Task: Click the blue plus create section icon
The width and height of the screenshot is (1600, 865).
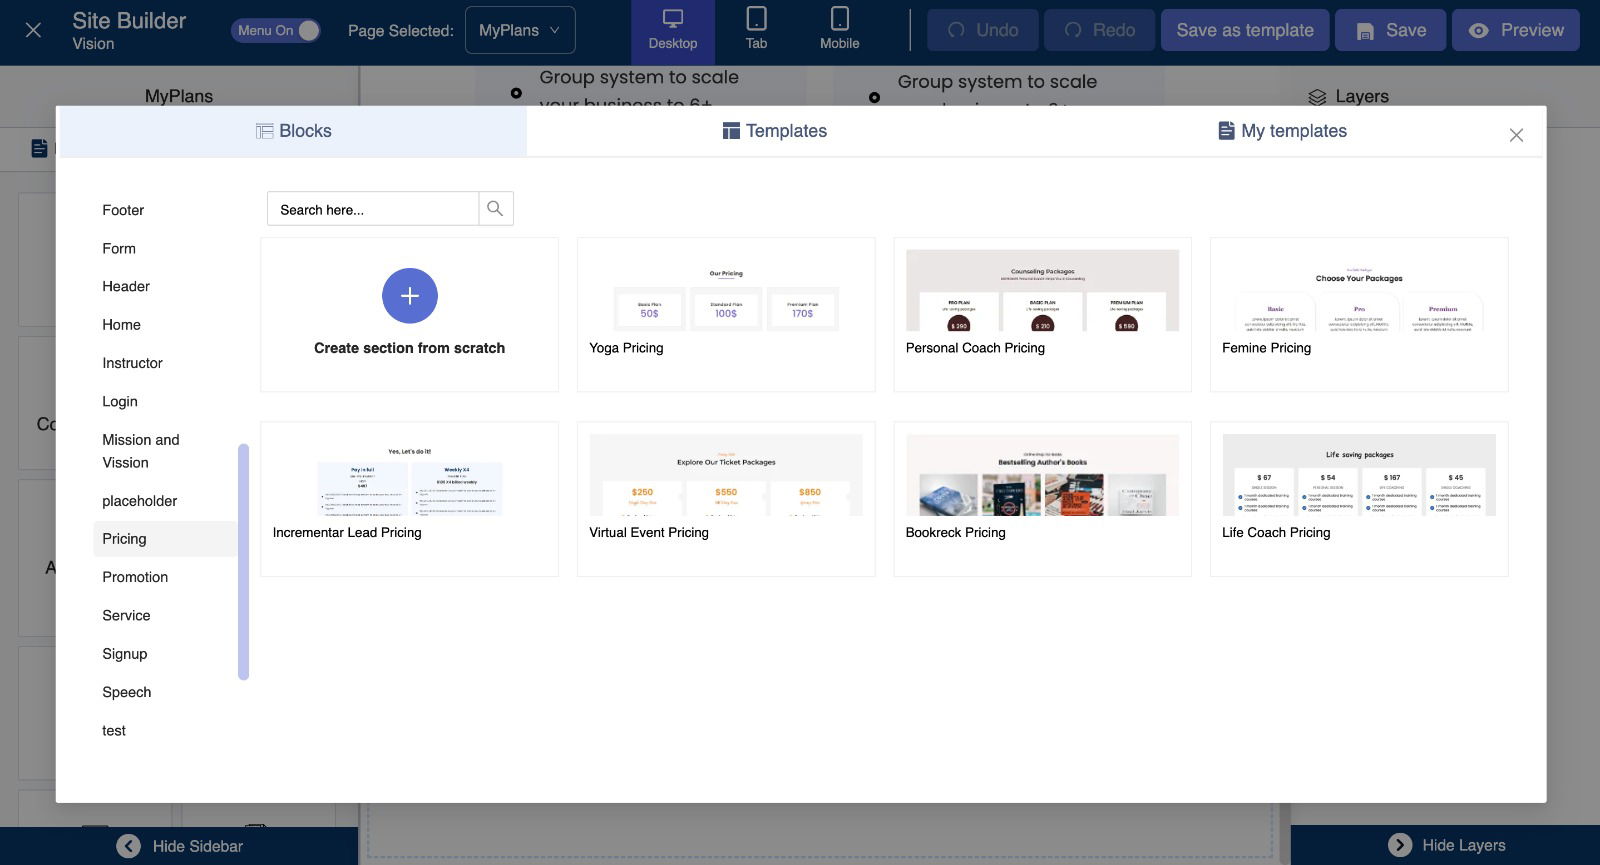Action: tap(409, 296)
